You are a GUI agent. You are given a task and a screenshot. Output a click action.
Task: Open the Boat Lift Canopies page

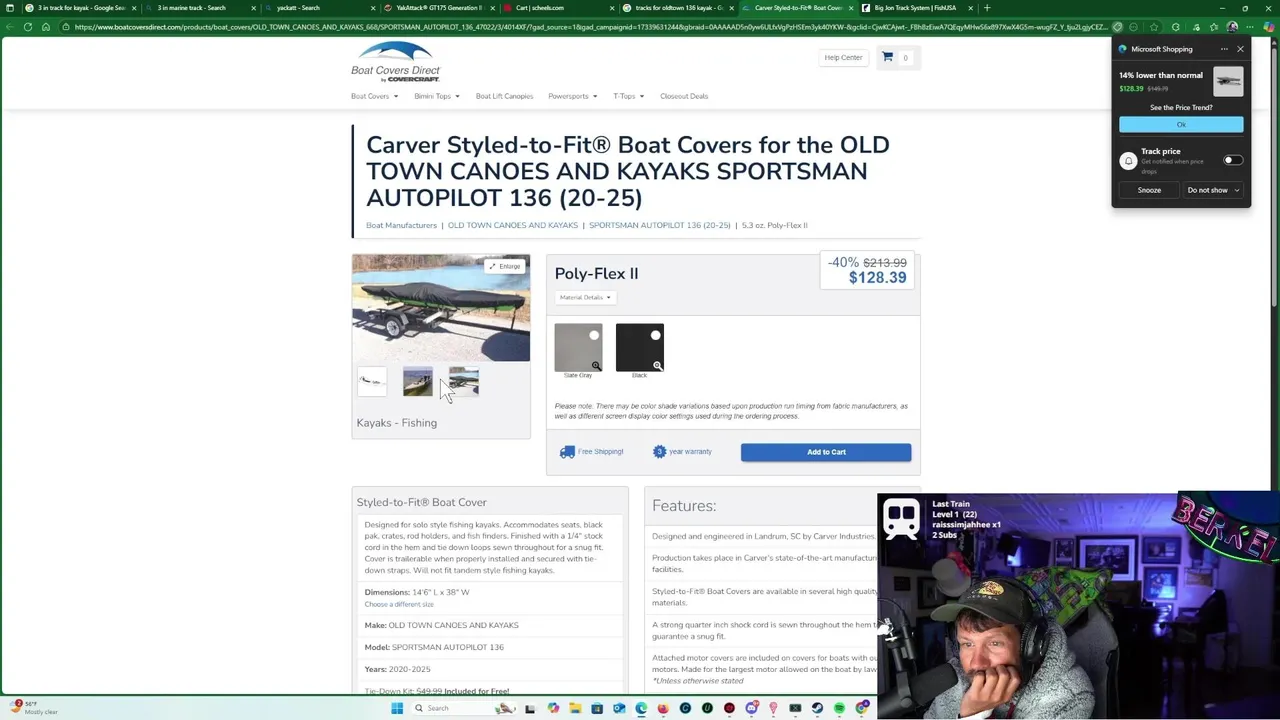point(504,96)
